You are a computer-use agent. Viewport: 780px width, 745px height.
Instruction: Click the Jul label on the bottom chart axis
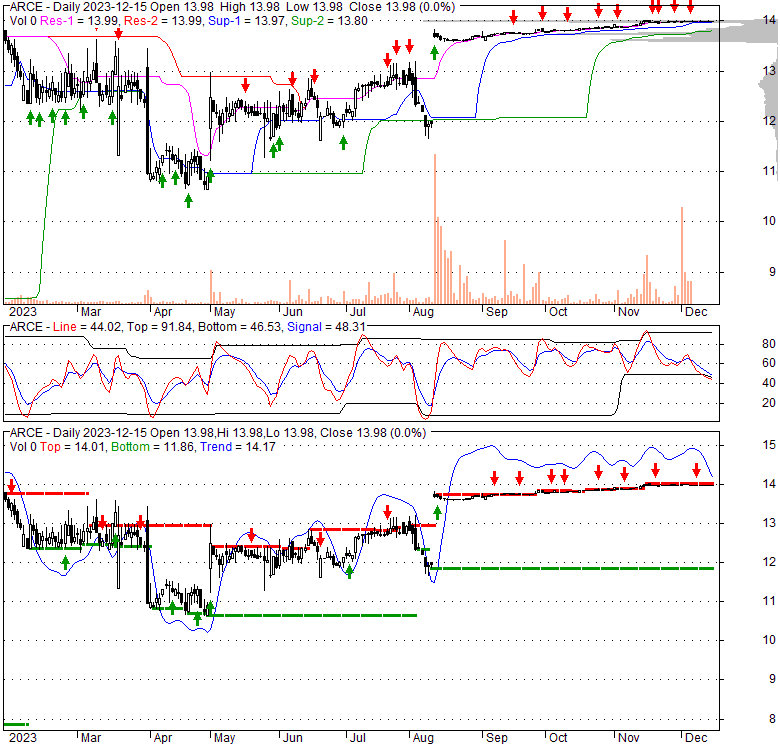(x=358, y=738)
